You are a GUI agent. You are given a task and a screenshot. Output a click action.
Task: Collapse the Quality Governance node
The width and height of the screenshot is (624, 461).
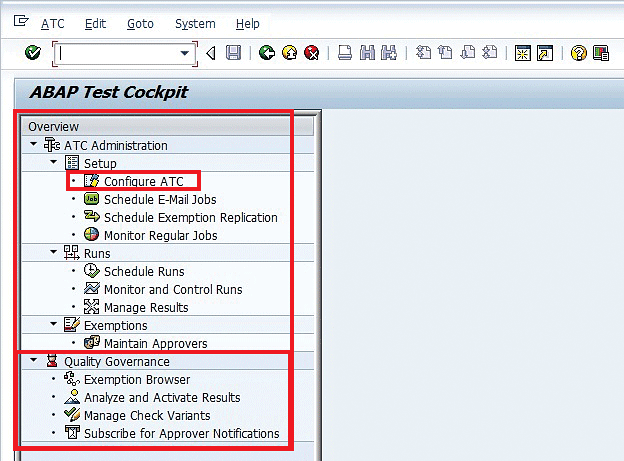[34, 360]
